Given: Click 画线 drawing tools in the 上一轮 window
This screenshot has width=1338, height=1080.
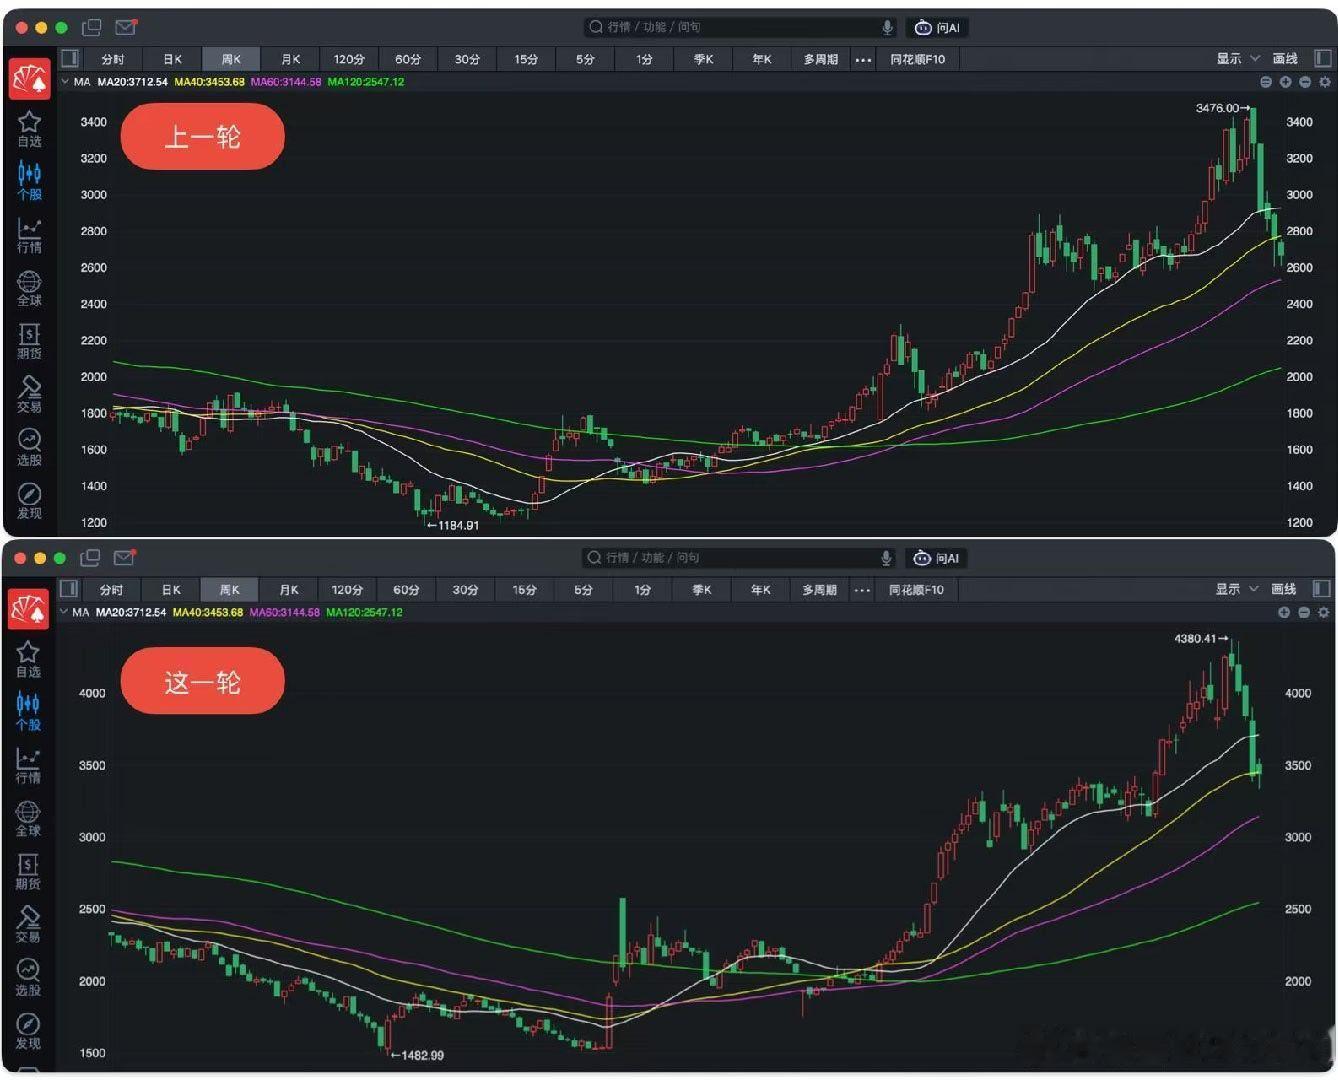Looking at the screenshot, I should tap(1285, 58).
